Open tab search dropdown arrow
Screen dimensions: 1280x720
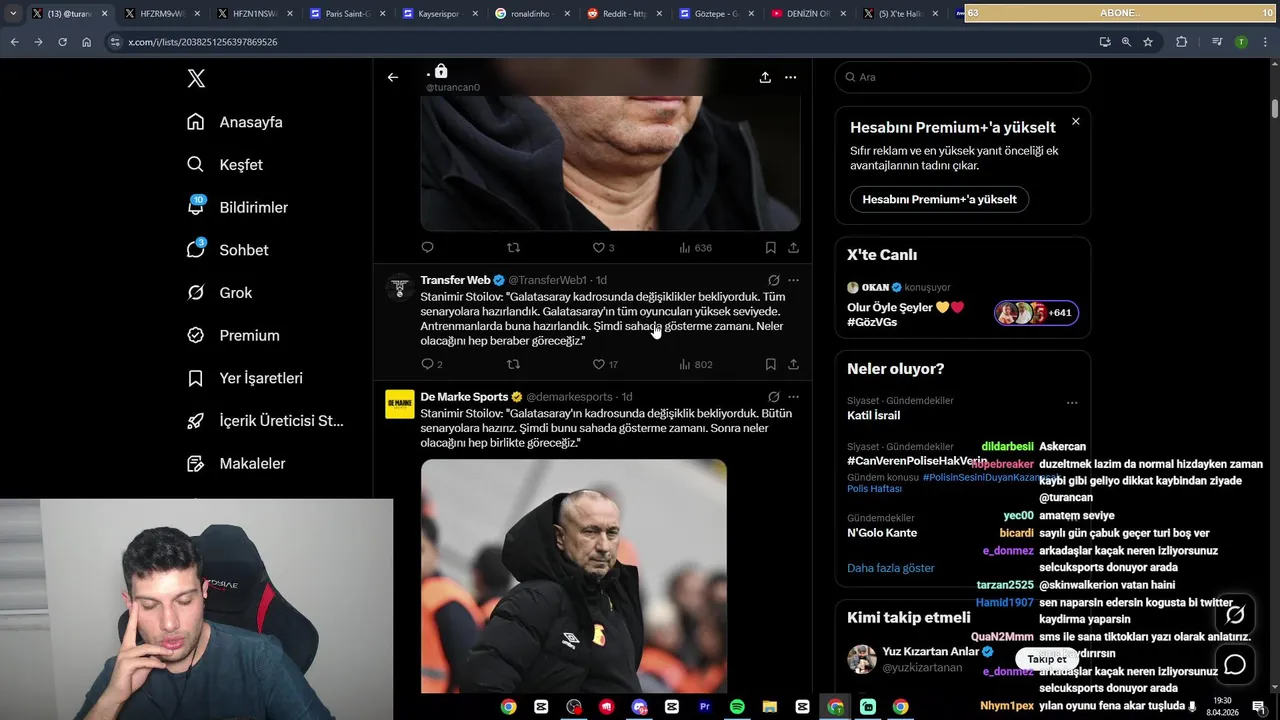[x=13, y=14]
